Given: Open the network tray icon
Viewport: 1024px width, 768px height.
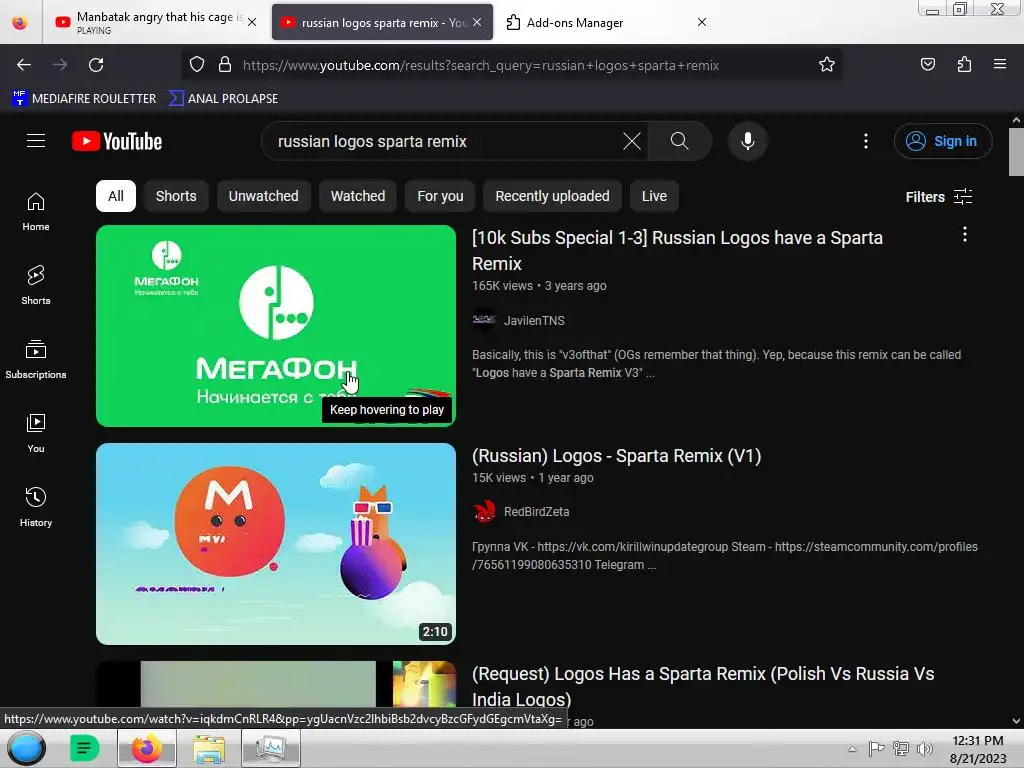Looking at the screenshot, I should pyautogui.click(x=901, y=749).
